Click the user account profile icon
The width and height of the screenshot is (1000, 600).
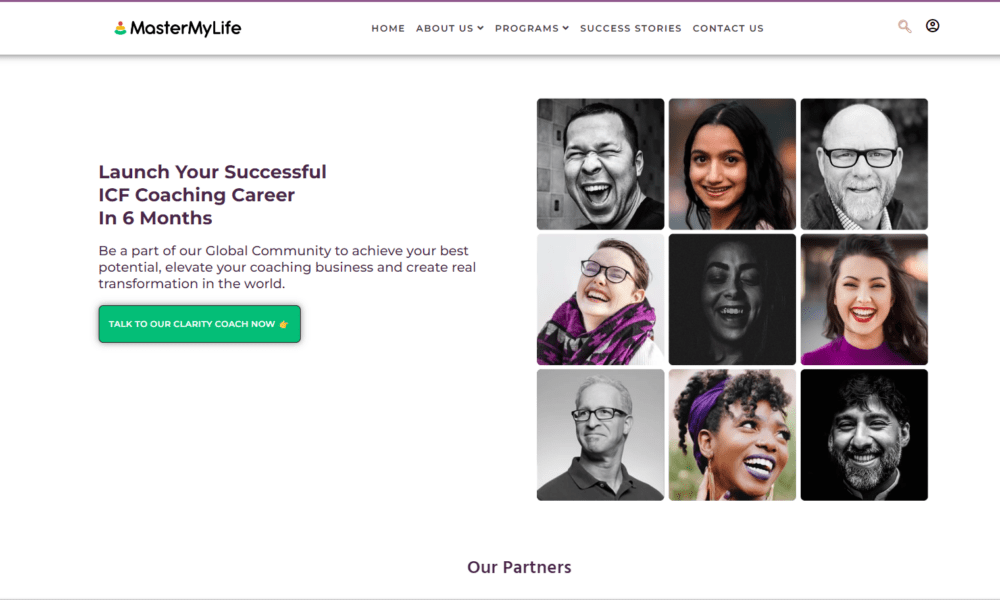coord(932,26)
